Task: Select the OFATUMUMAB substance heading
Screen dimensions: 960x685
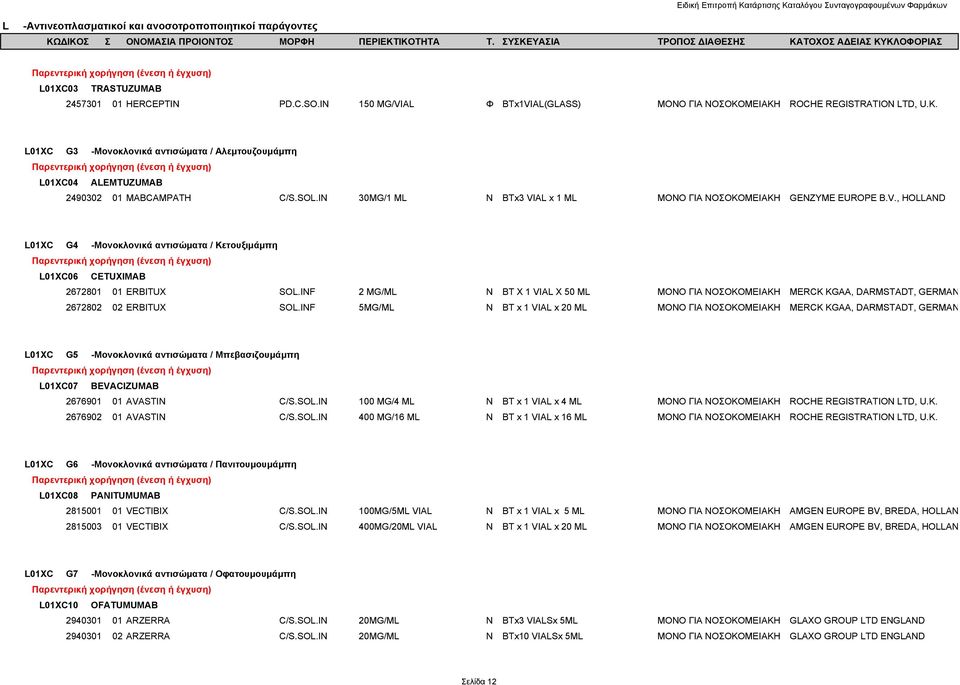Action: pos(124,605)
